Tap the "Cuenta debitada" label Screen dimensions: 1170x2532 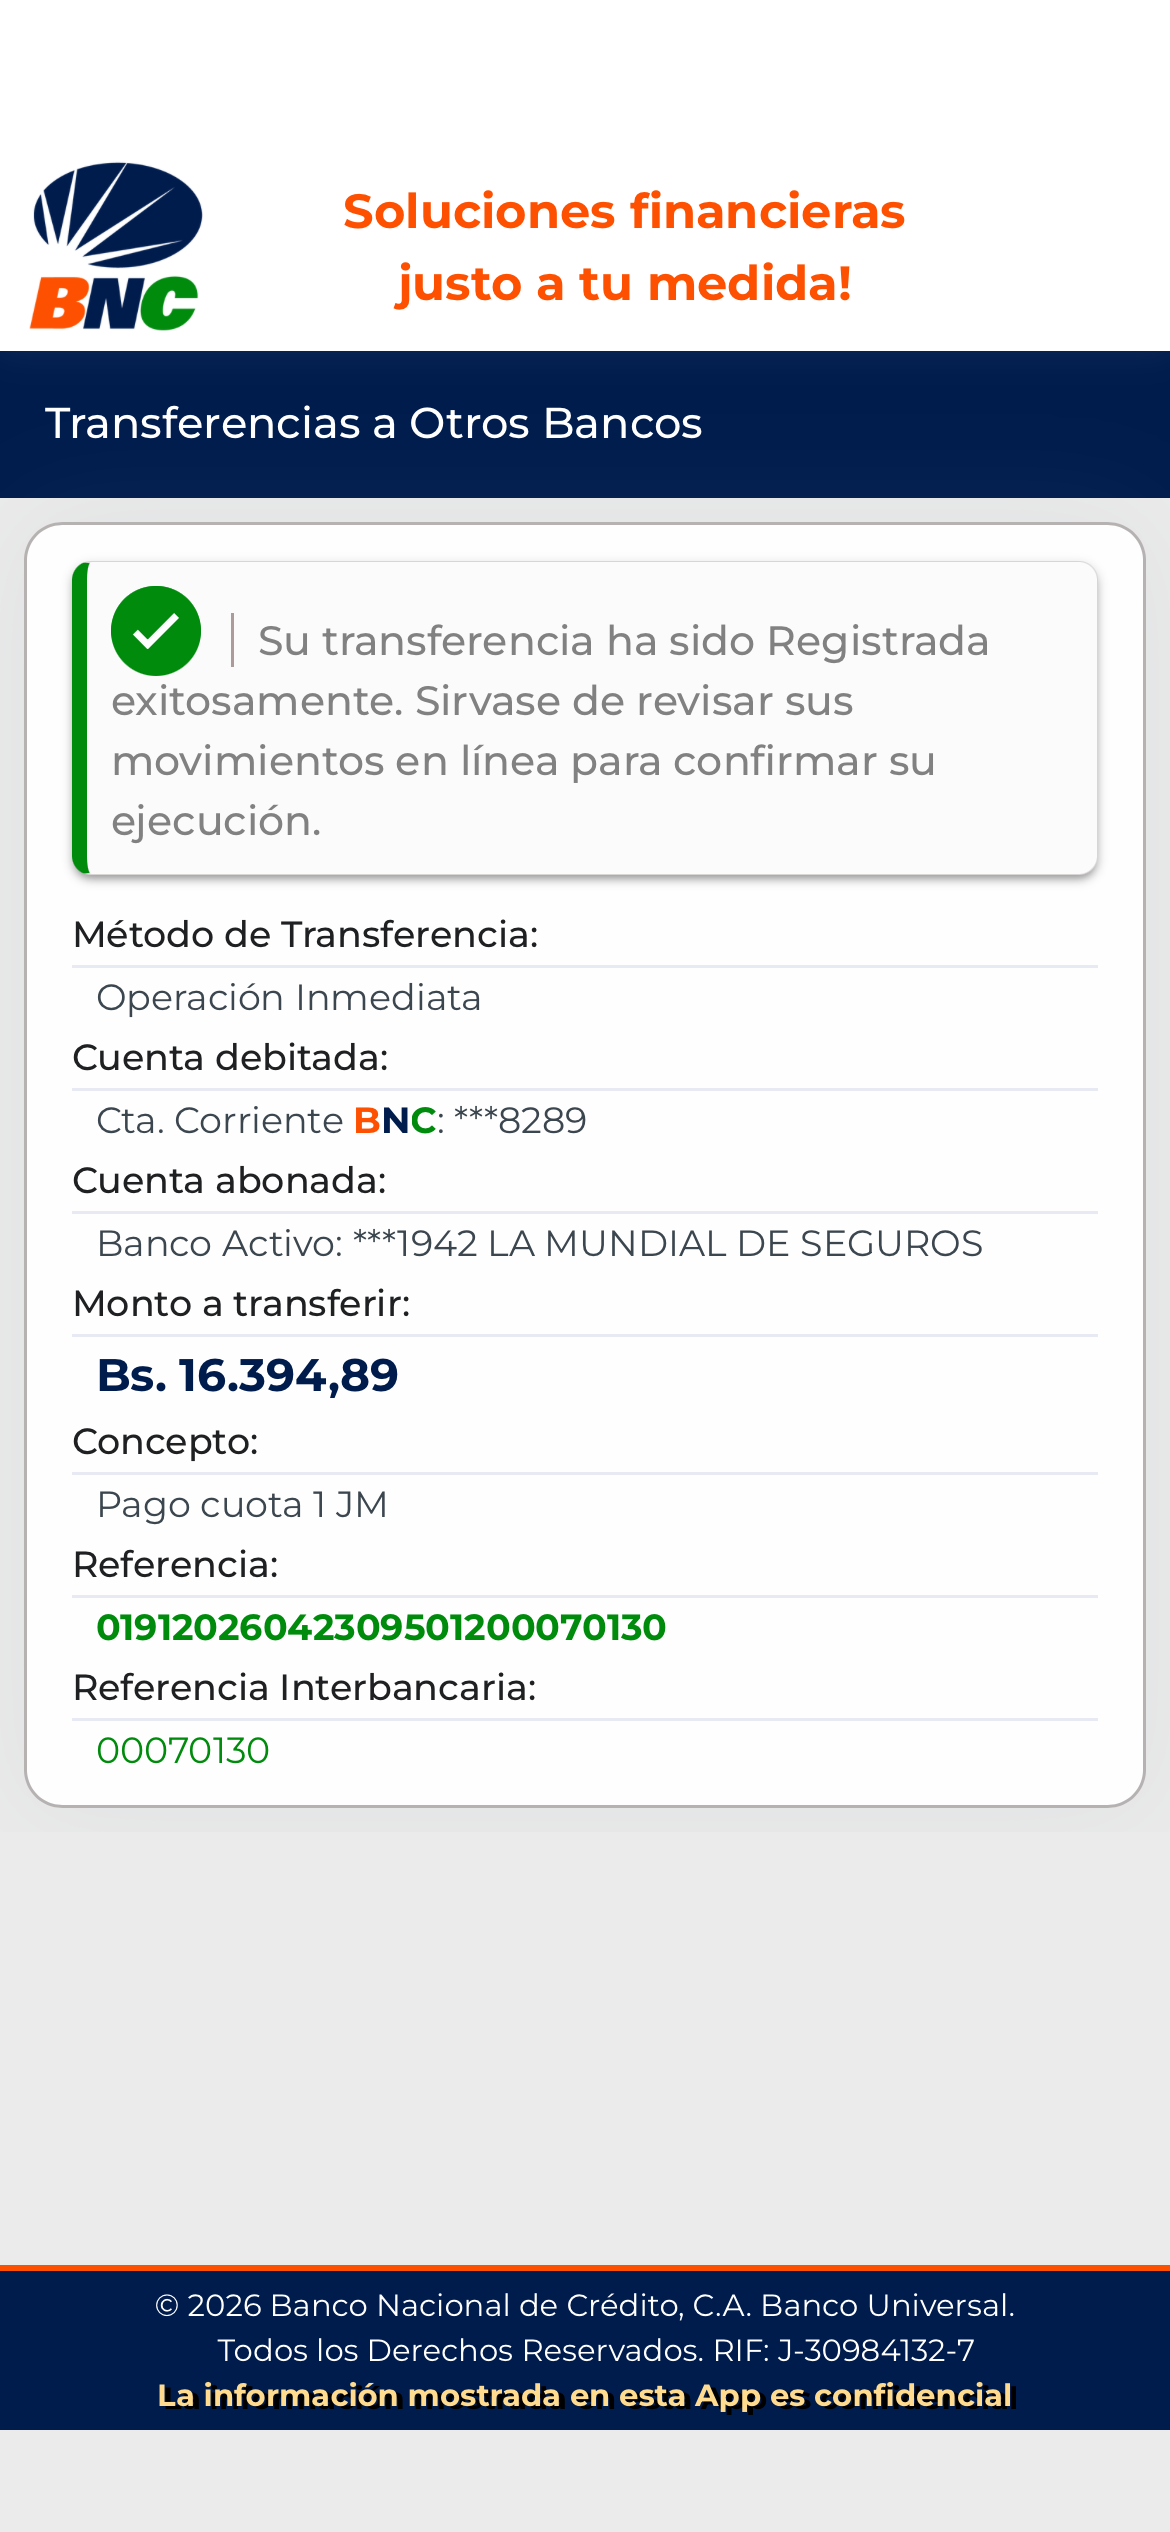tap(230, 1057)
